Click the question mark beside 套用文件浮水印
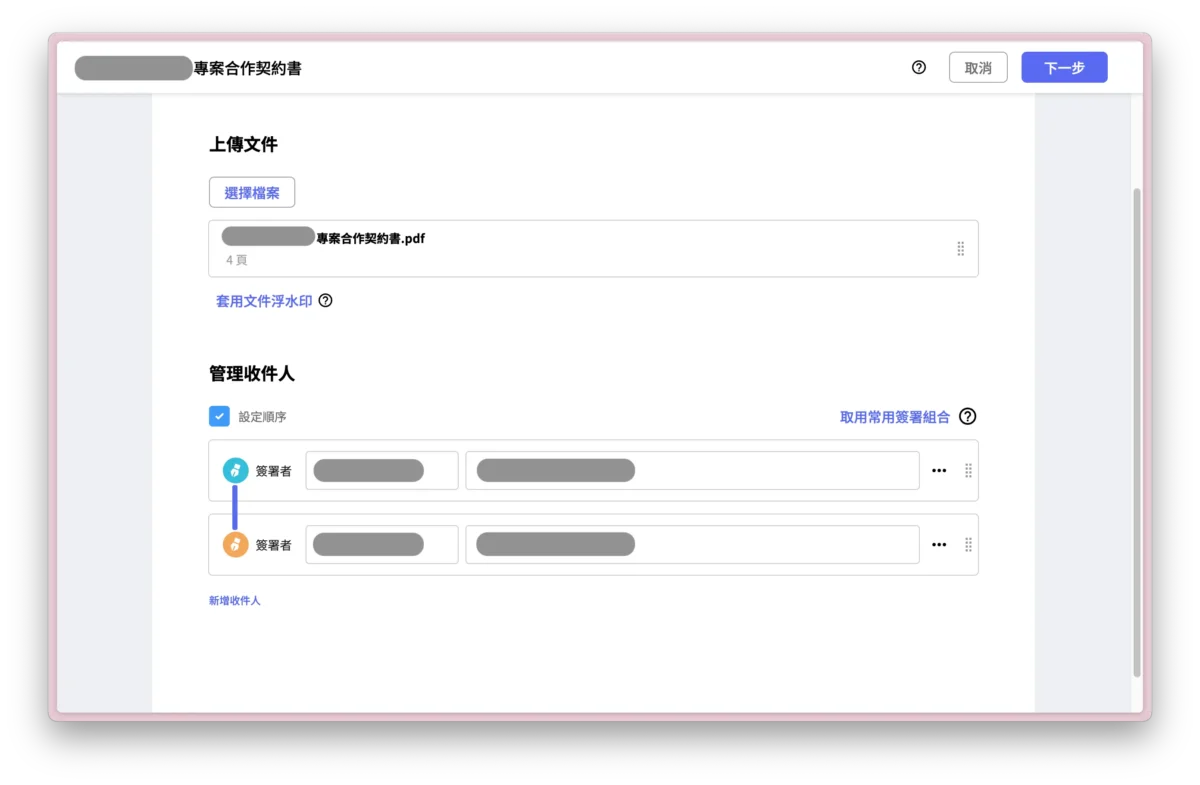 (326, 300)
